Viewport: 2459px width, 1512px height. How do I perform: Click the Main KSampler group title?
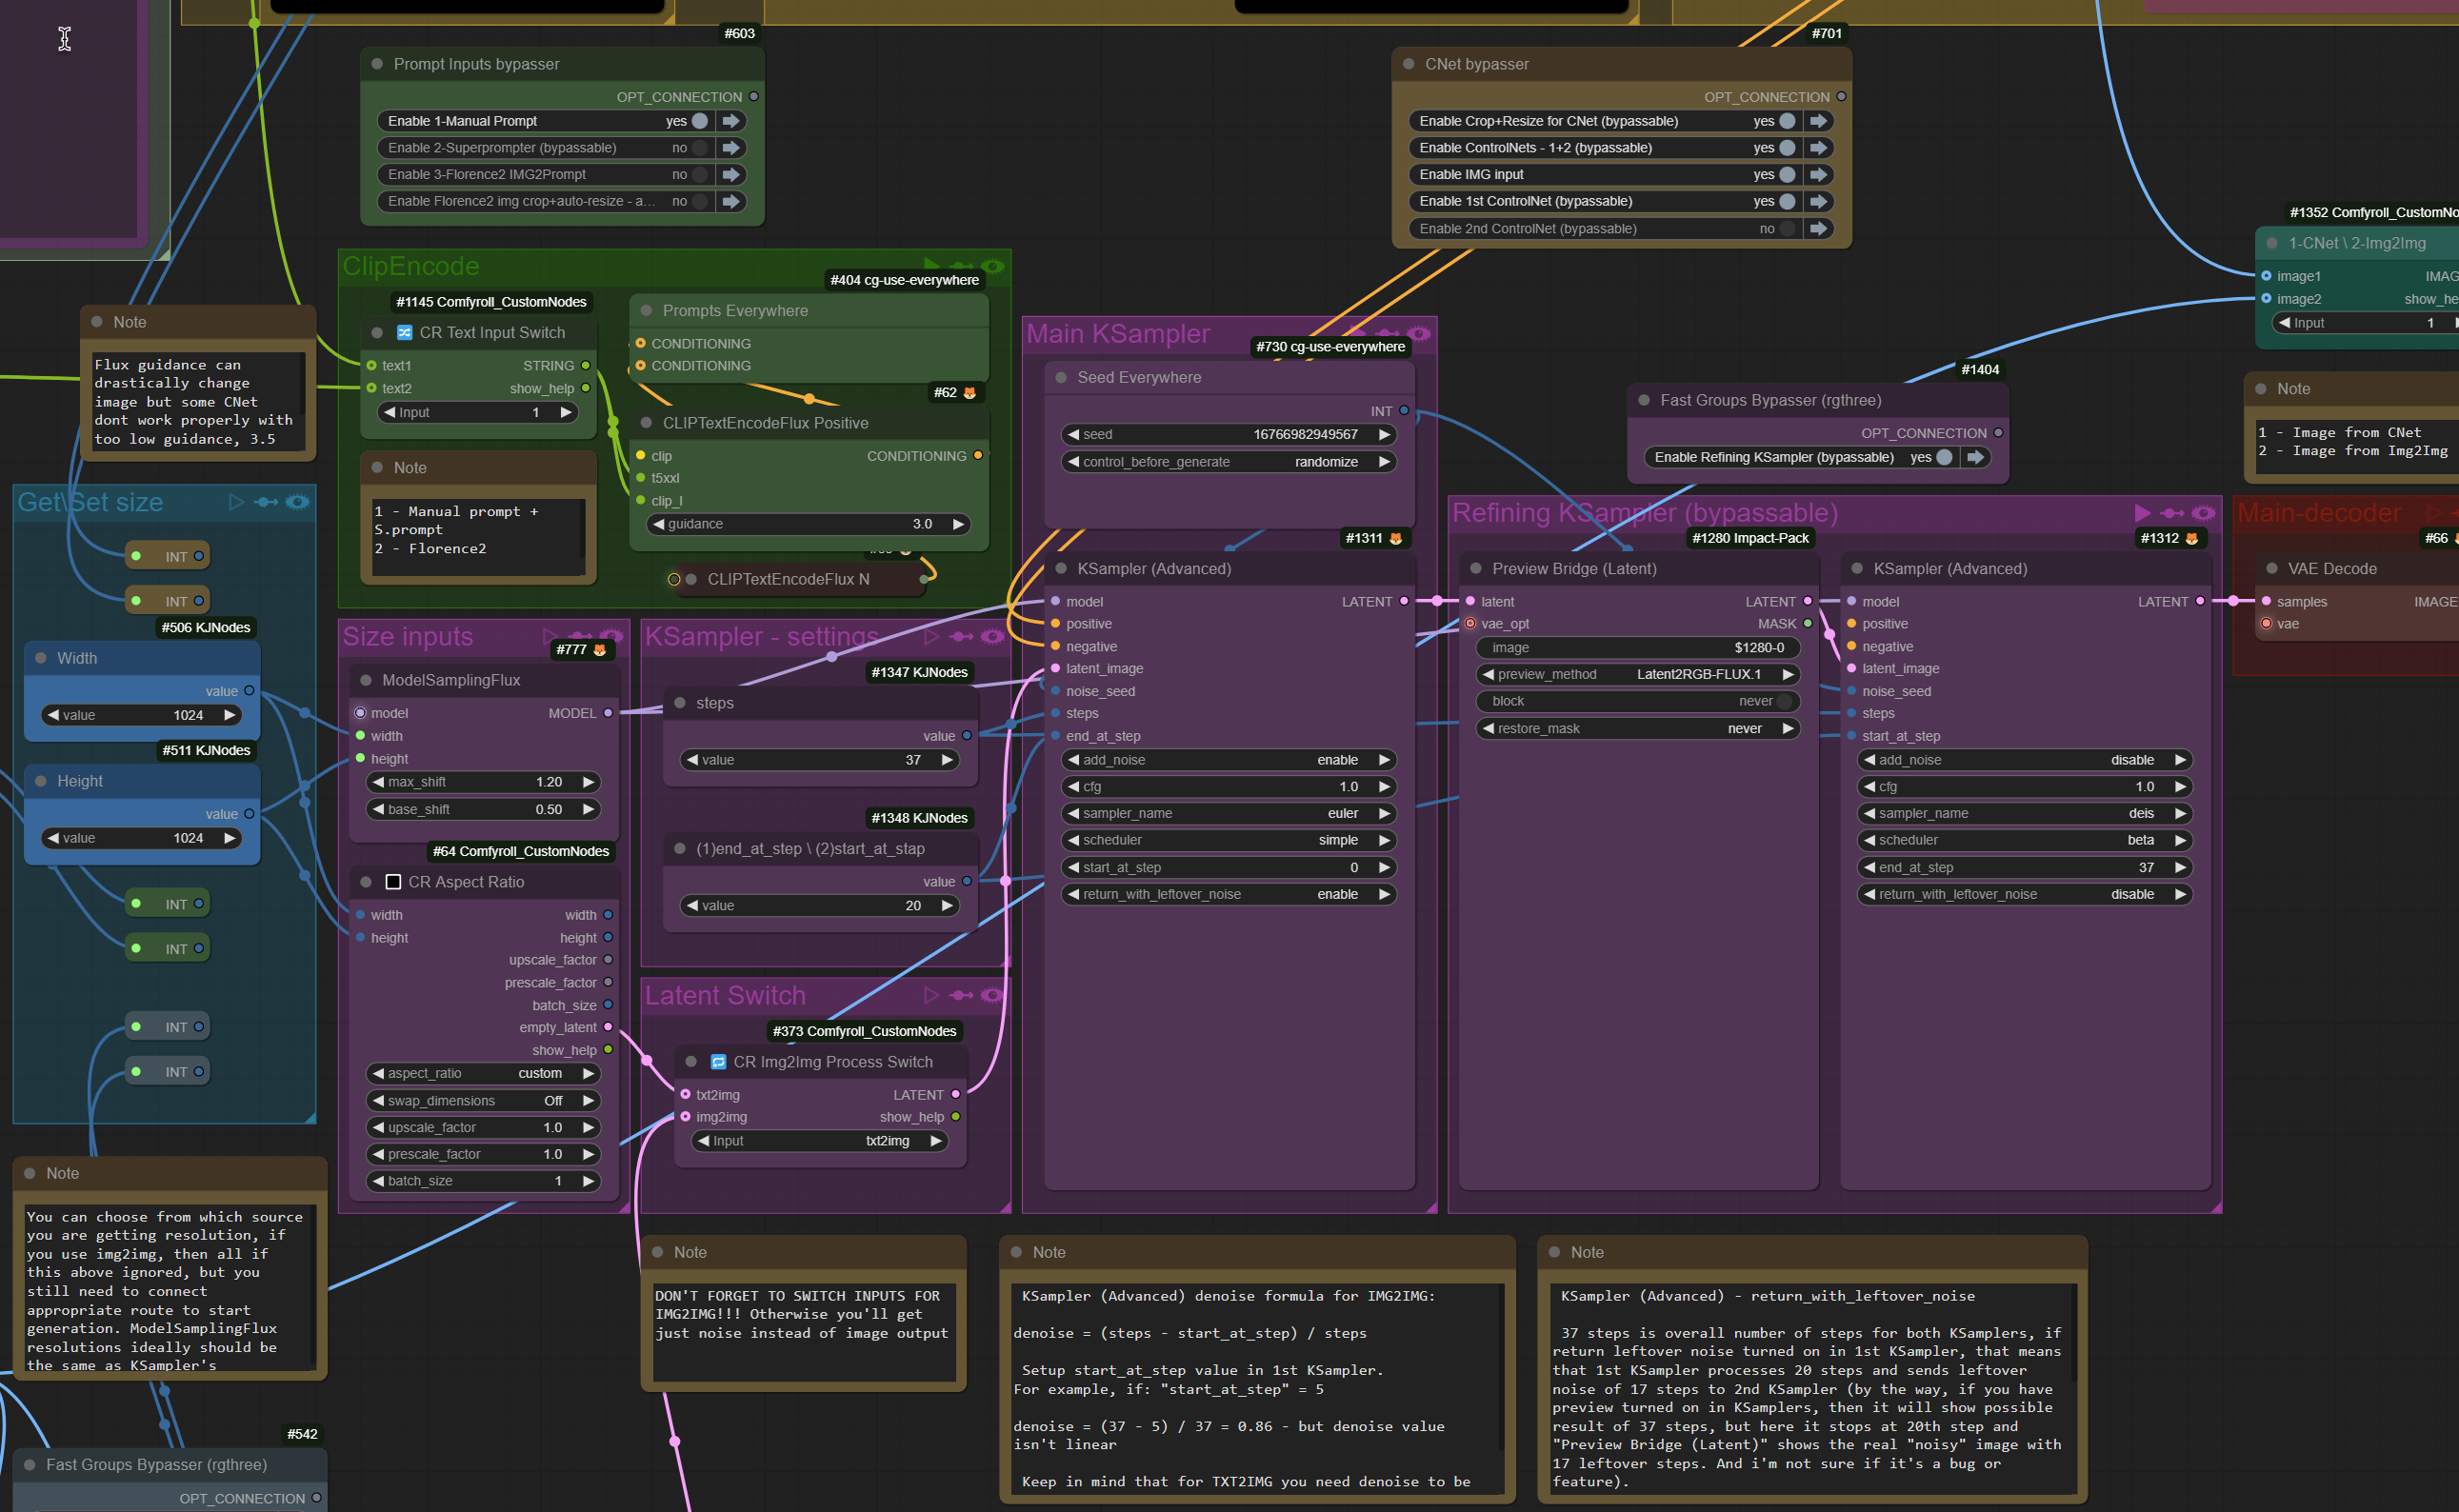pos(1118,334)
